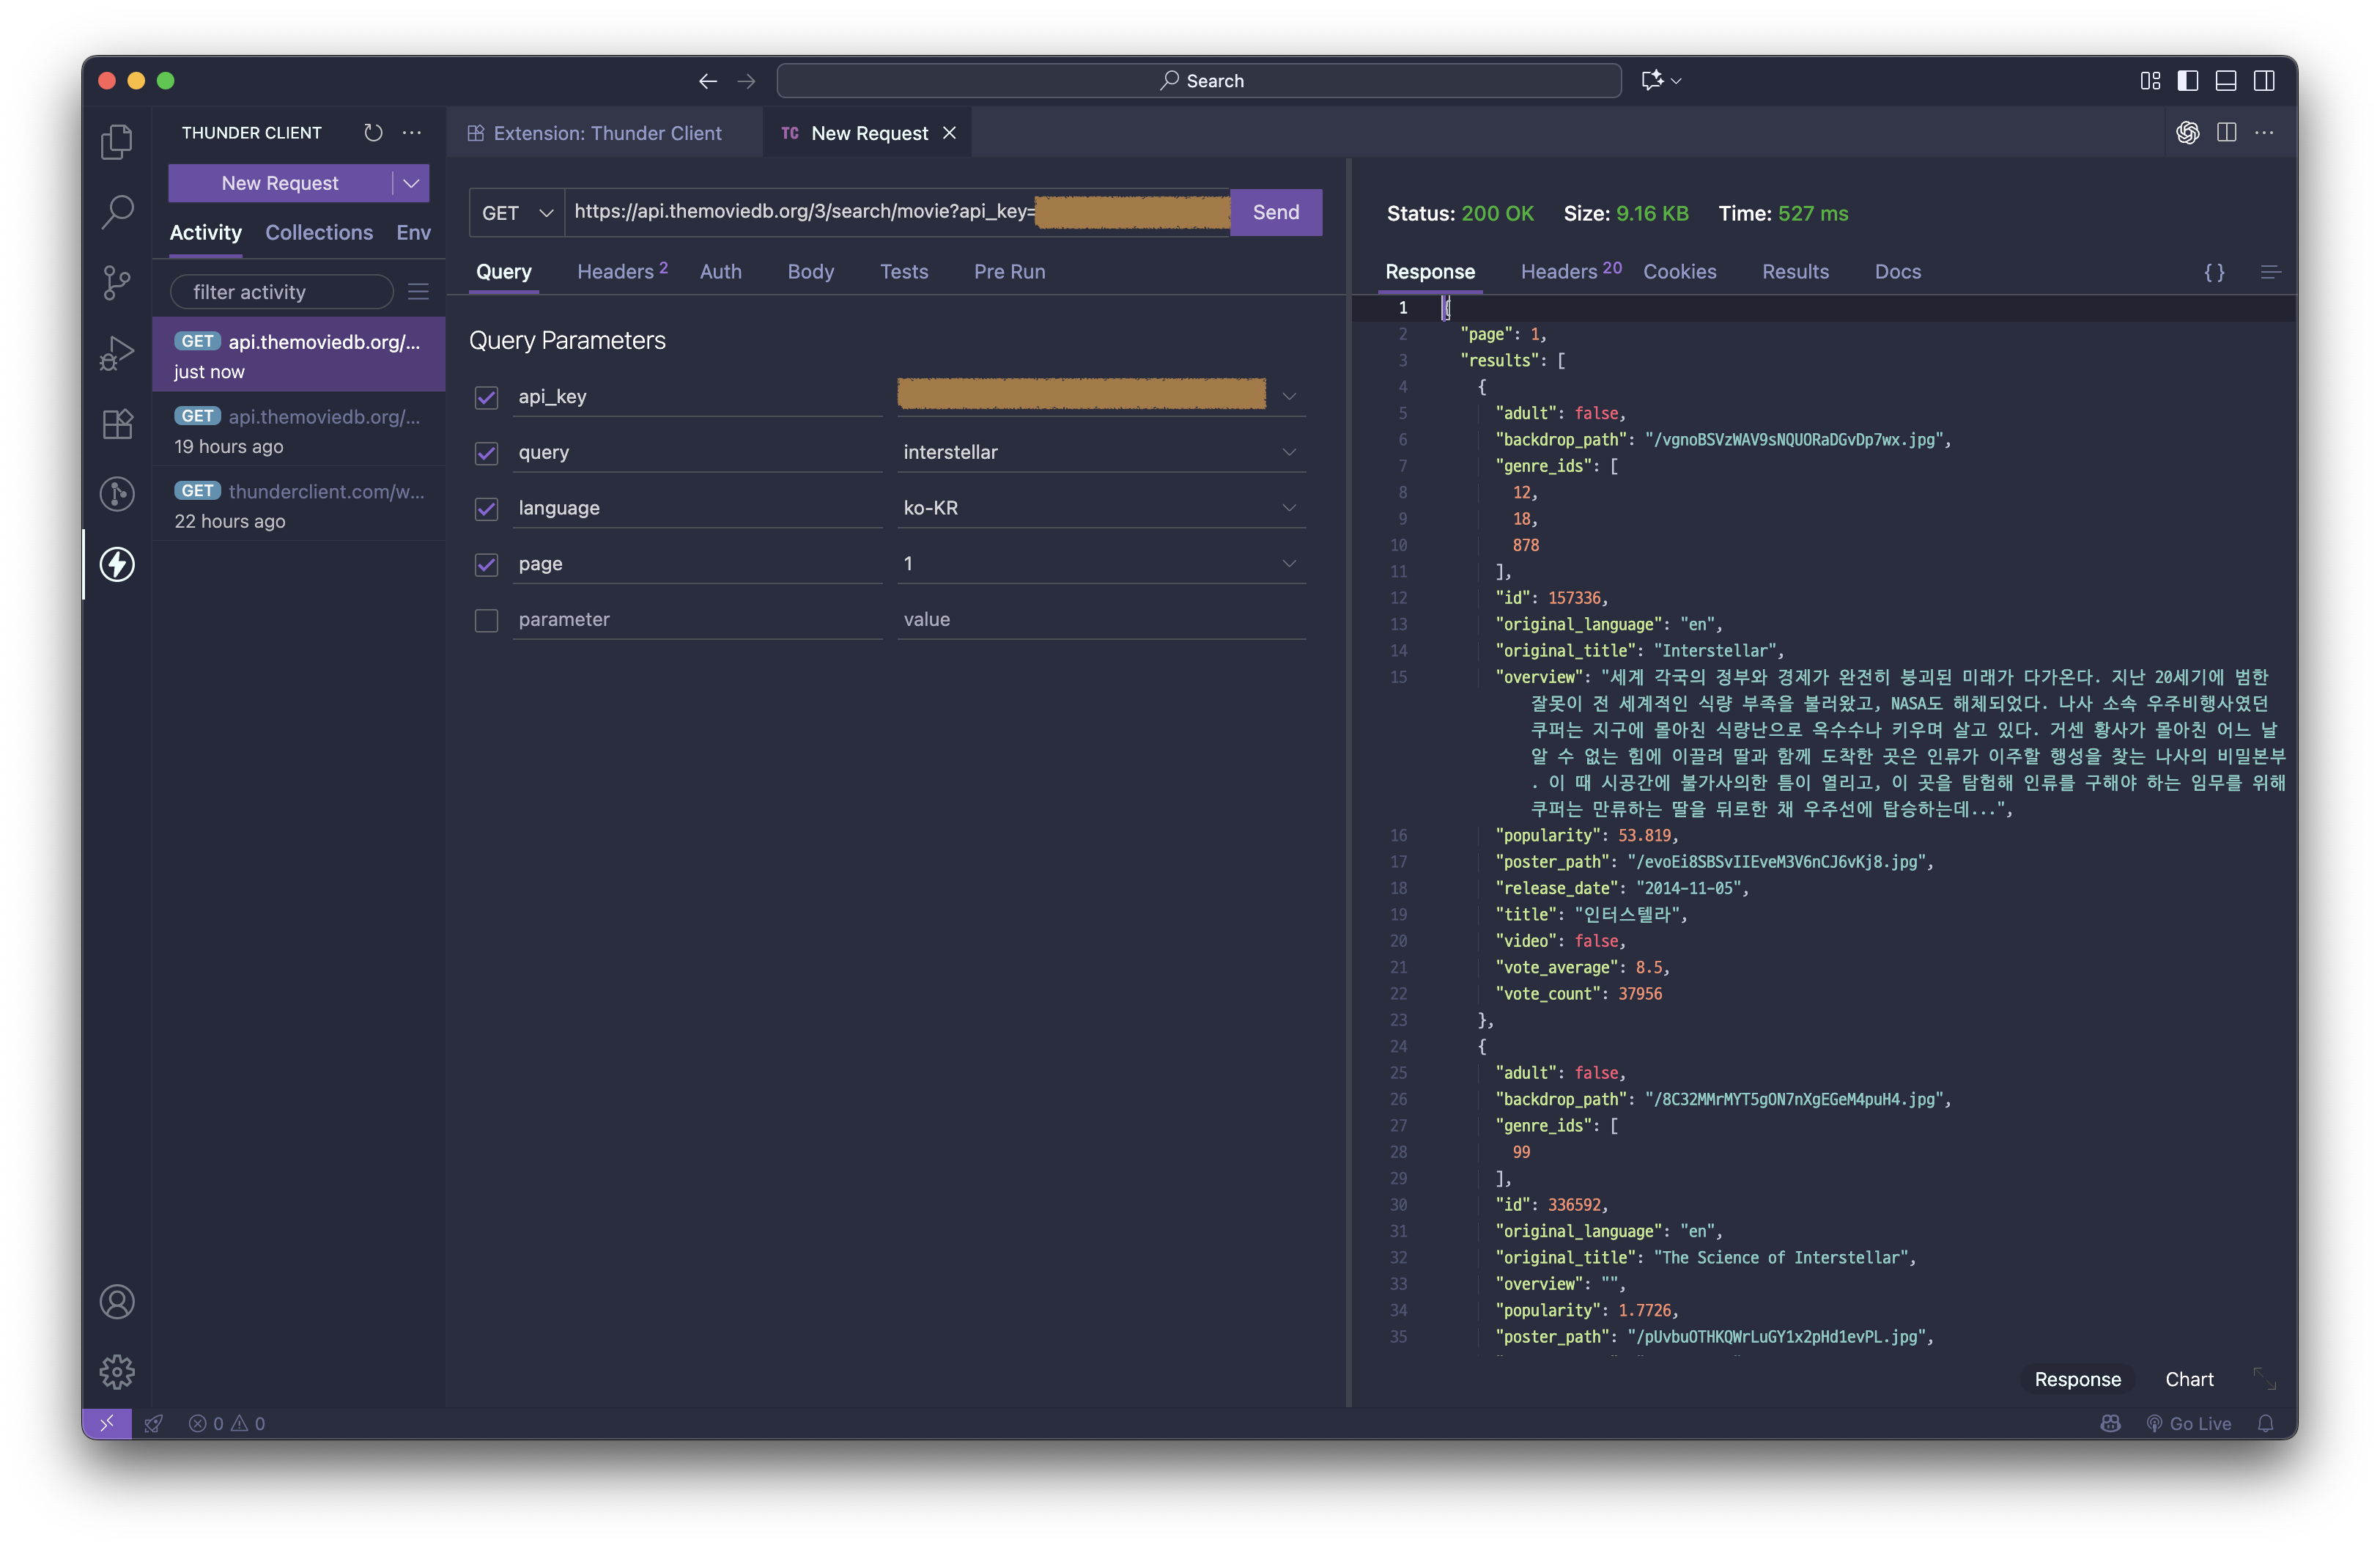Enable the empty parameter row checkbox
The height and width of the screenshot is (1548, 2380).
point(486,620)
